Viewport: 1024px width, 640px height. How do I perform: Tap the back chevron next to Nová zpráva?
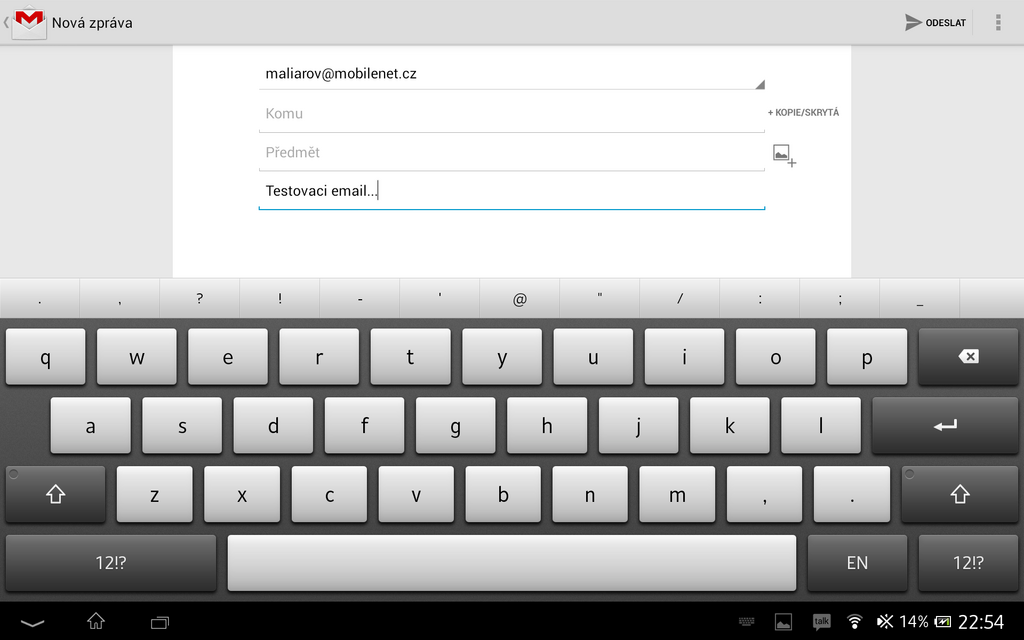click(6, 21)
